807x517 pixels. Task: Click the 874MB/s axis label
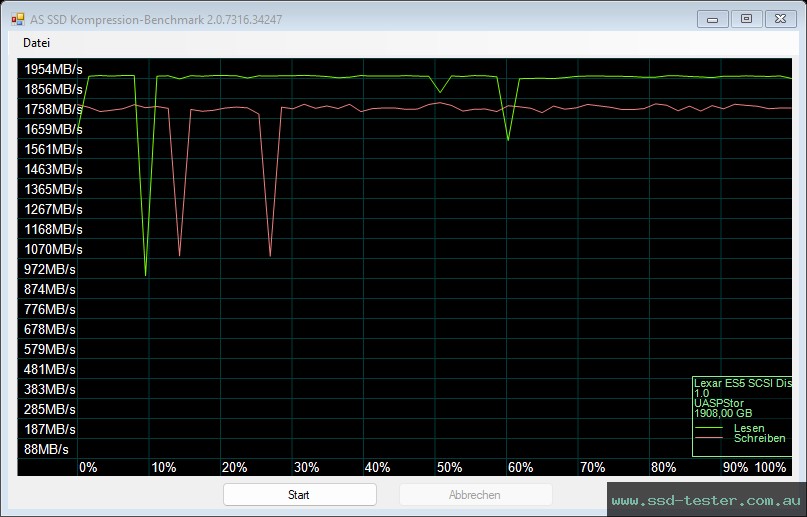click(x=49, y=290)
